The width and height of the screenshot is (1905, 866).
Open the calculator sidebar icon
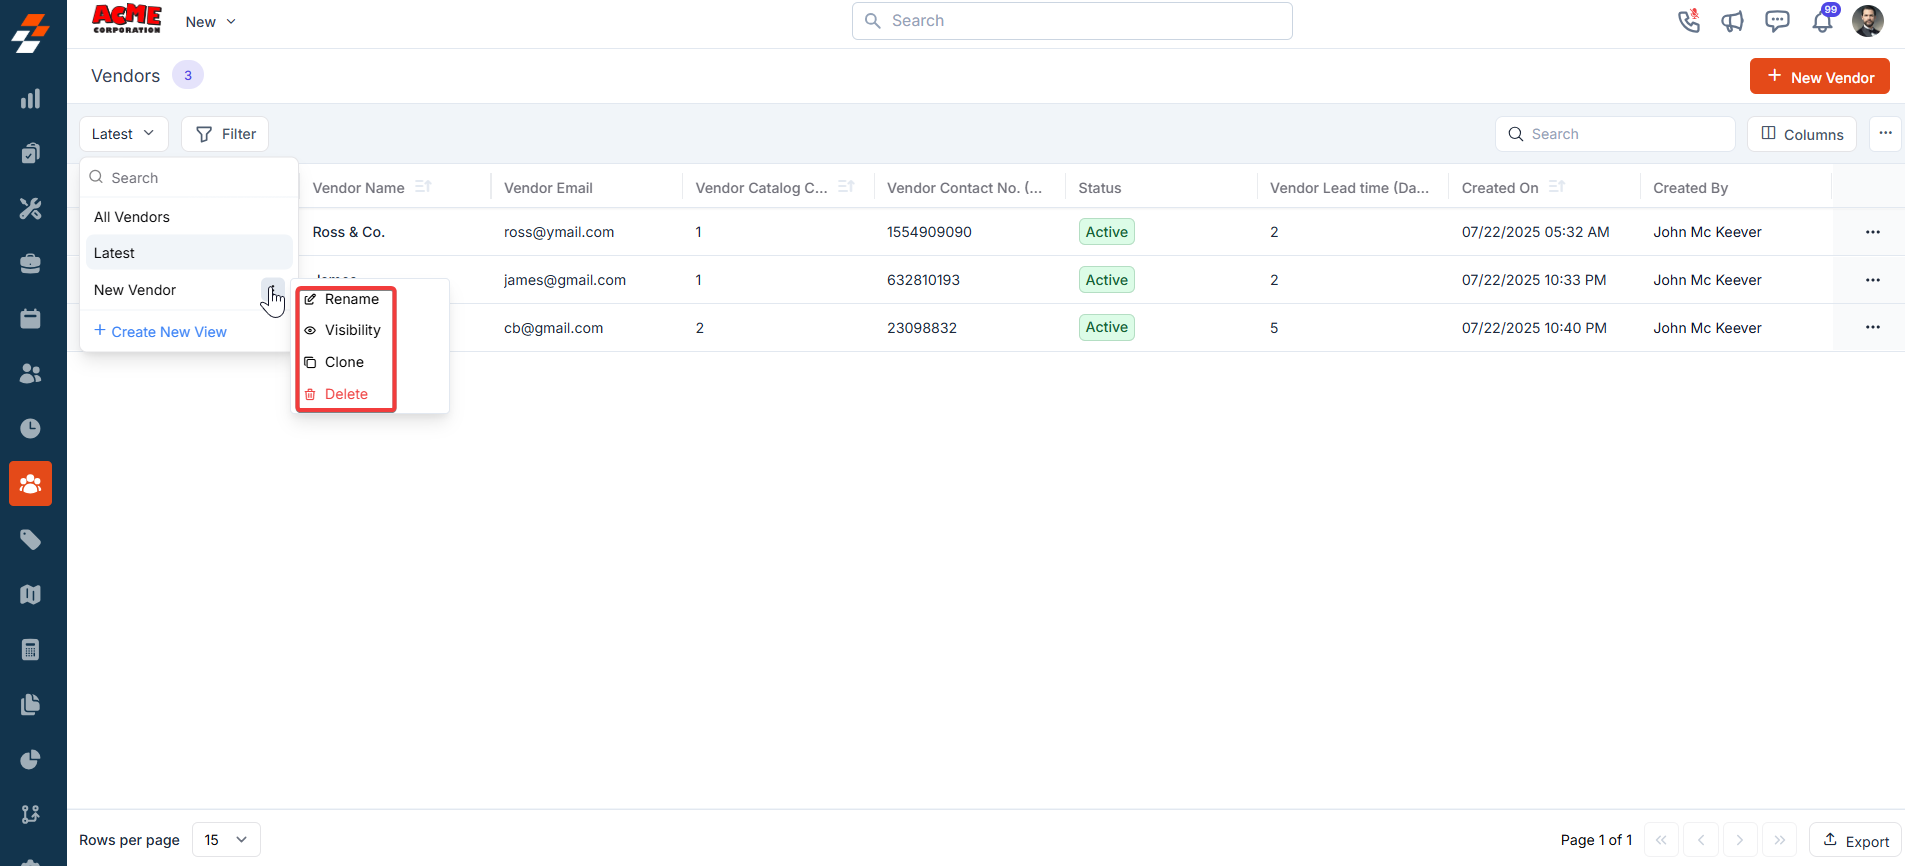tap(31, 650)
